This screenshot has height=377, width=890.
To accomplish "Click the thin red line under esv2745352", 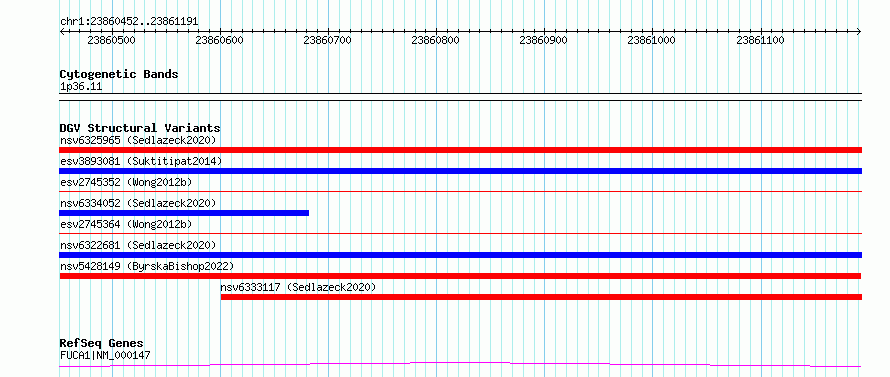I will click(460, 192).
